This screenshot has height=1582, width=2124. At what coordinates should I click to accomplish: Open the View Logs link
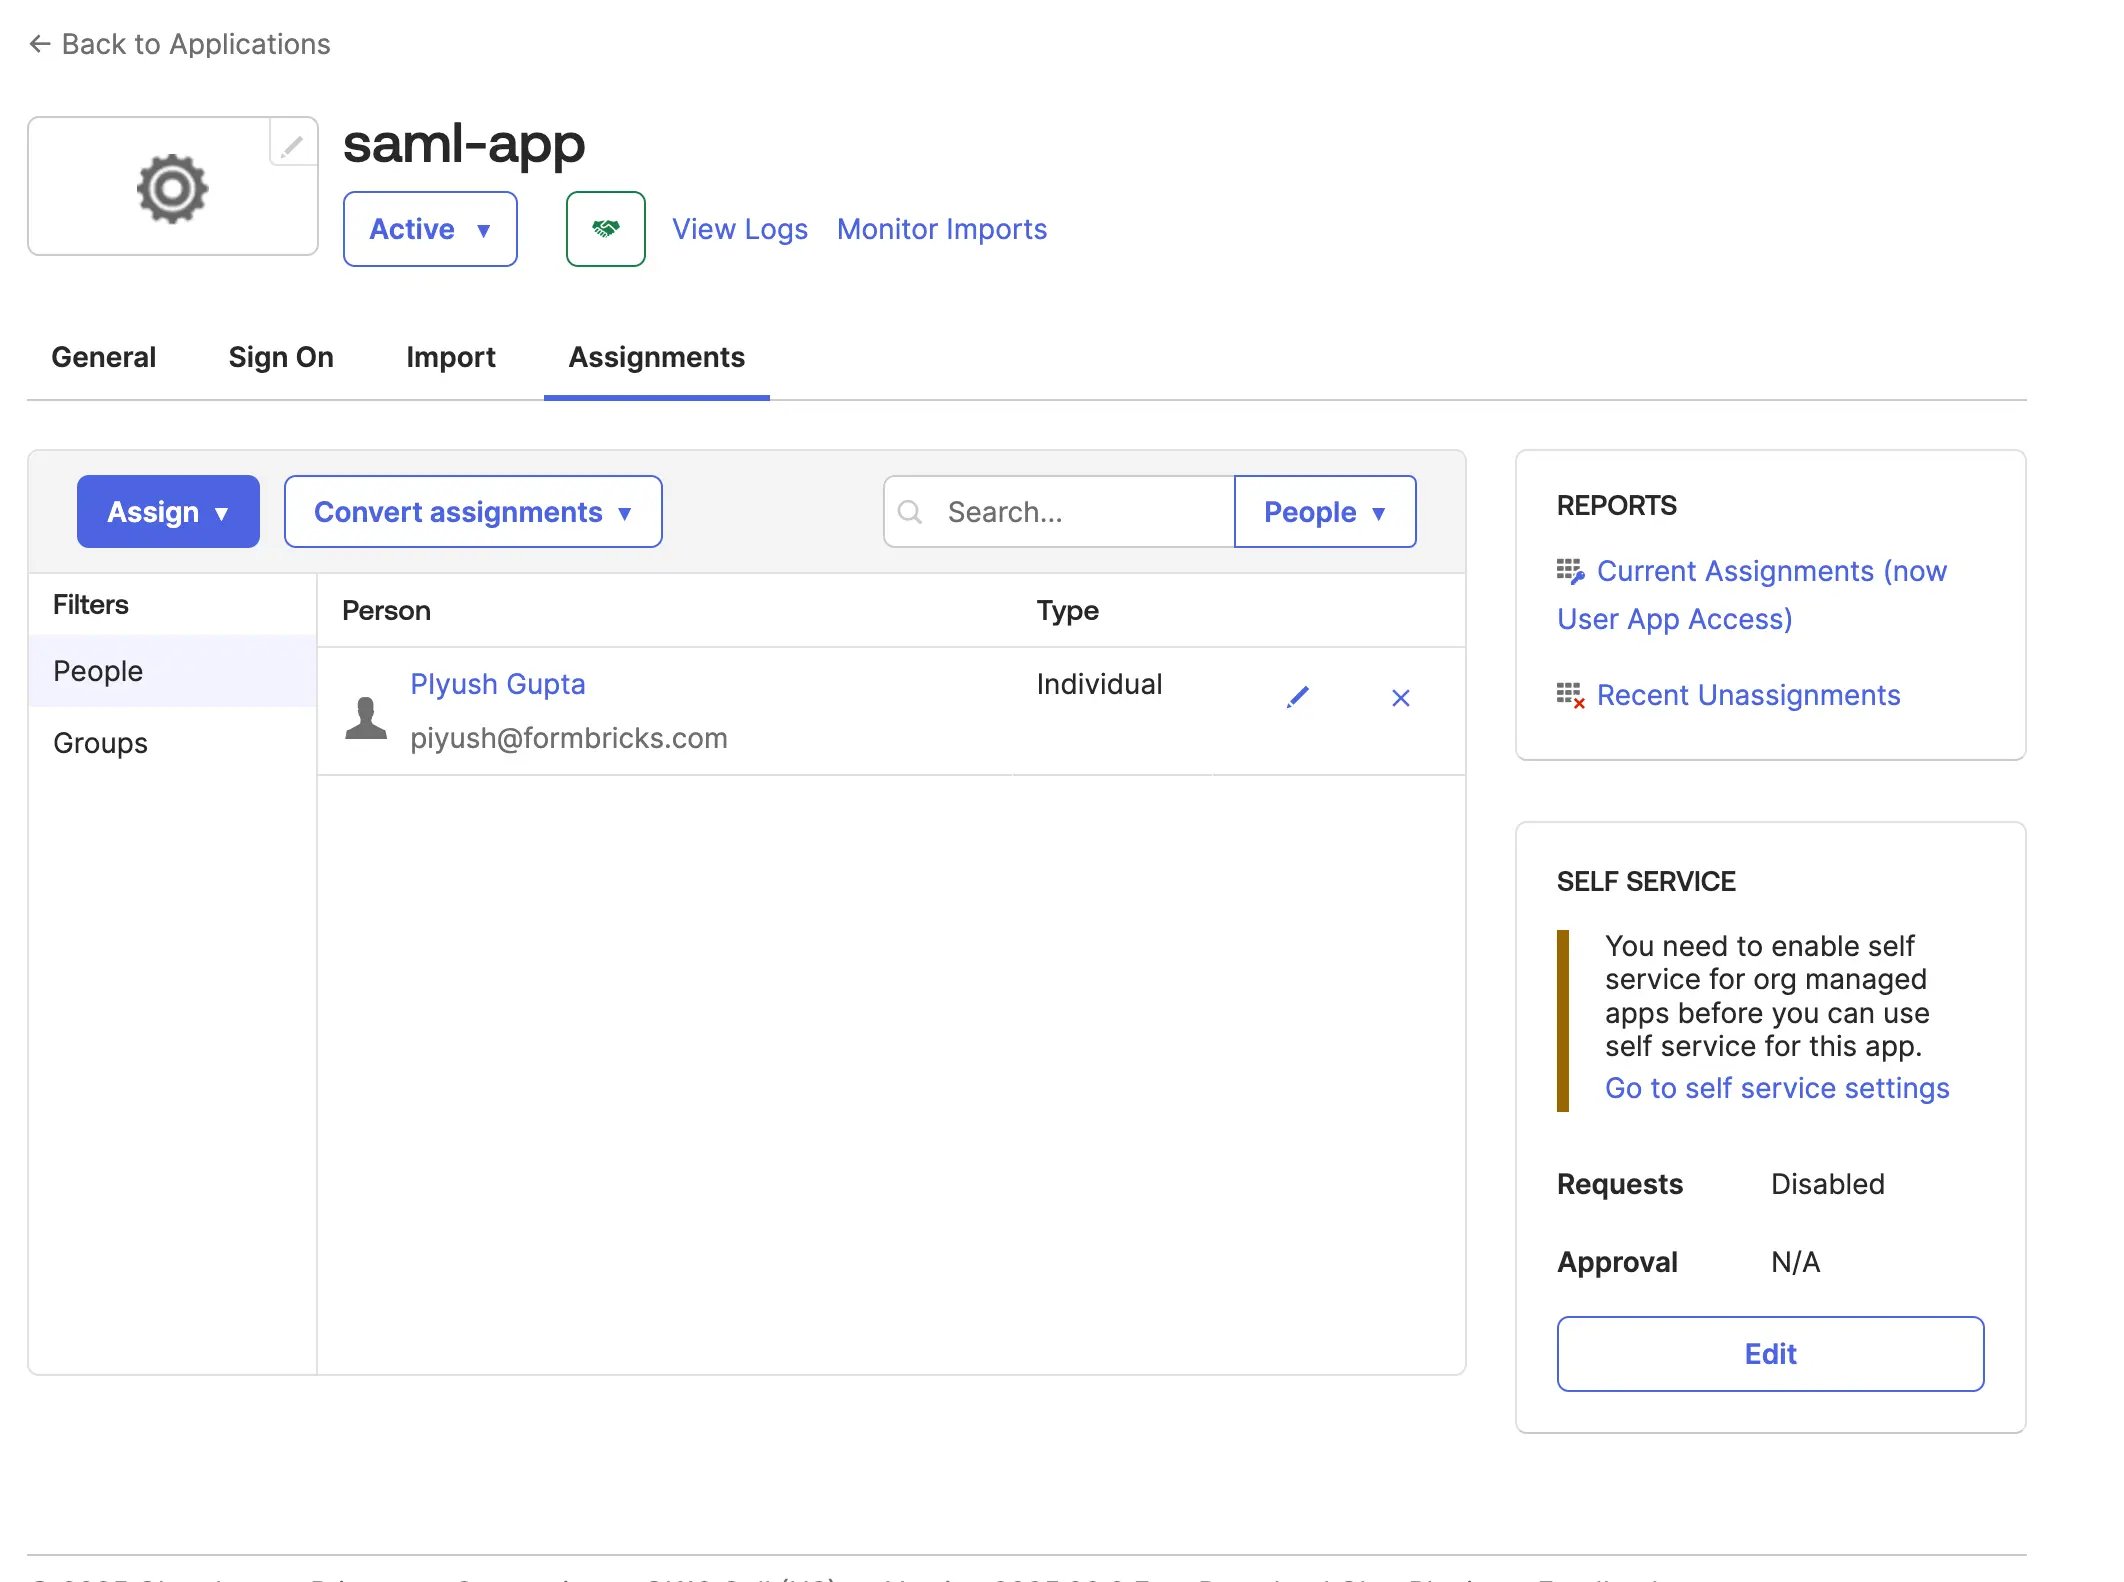[x=740, y=229]
